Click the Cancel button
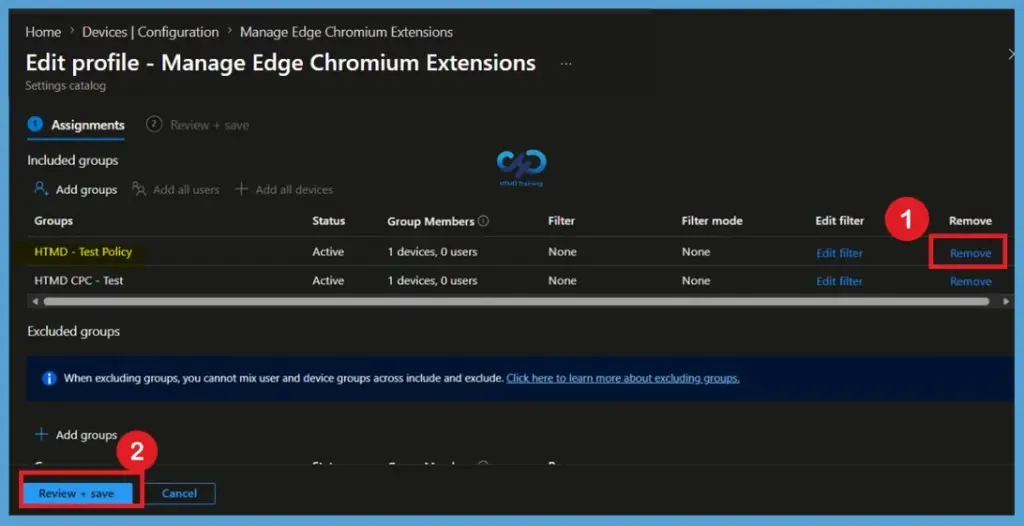Viewport: 1024px width, 526px height. pos(180,493)
